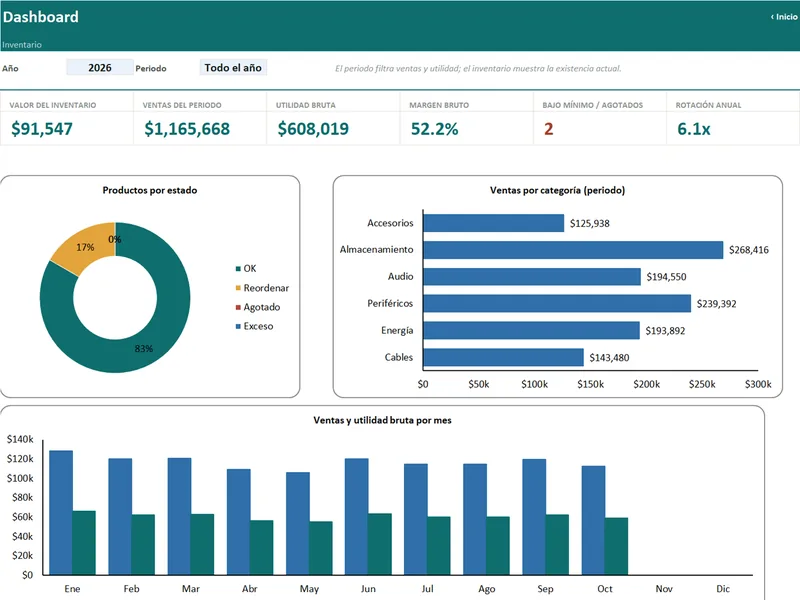Screen dimensions: 800x600
Task: Click the Ventas y utilidad bruta chart title
Action: pyautogui.click(x=382, y=420)
